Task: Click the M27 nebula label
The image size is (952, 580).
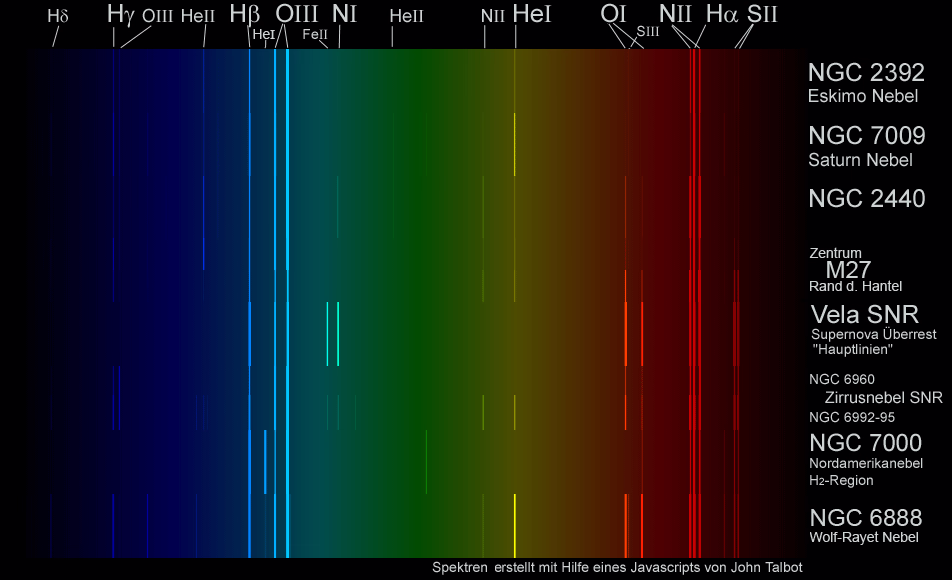Action: pos(848,270)
